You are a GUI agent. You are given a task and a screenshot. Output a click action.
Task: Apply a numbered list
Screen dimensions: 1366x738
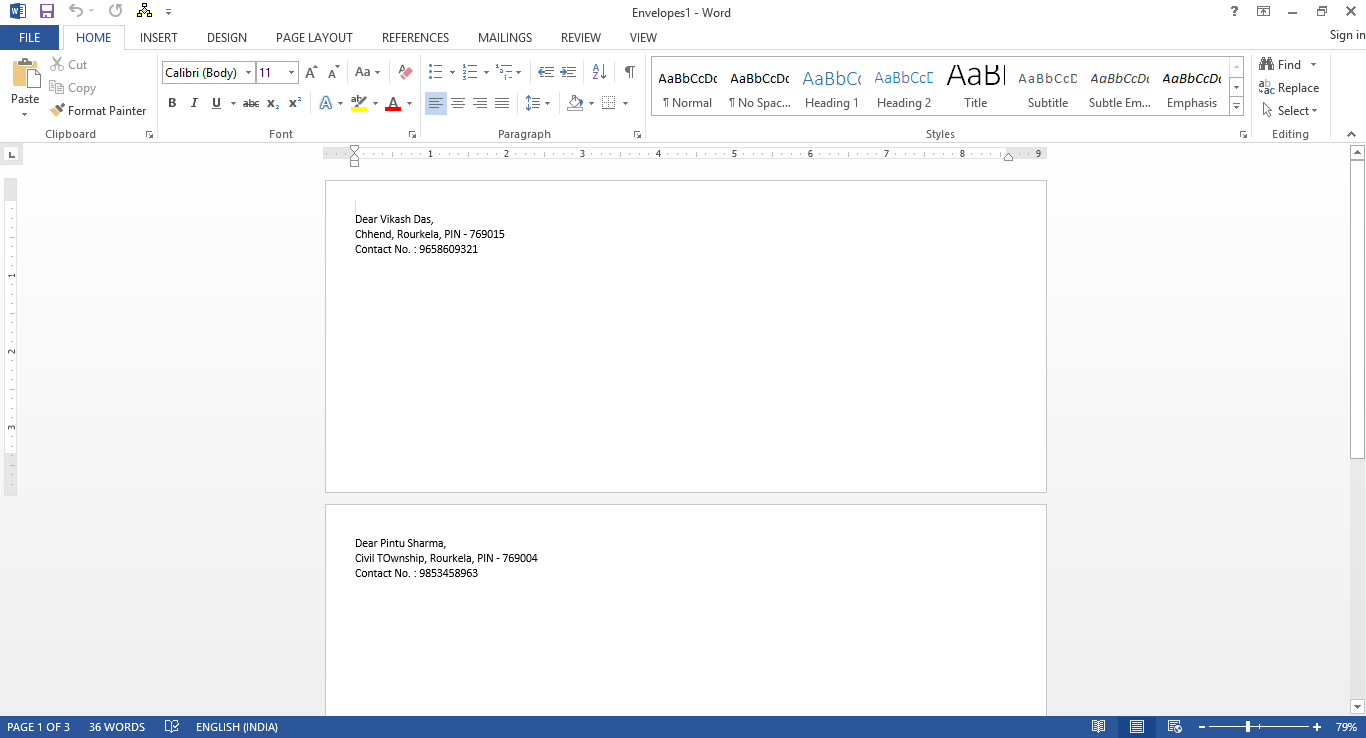point(470,73)
